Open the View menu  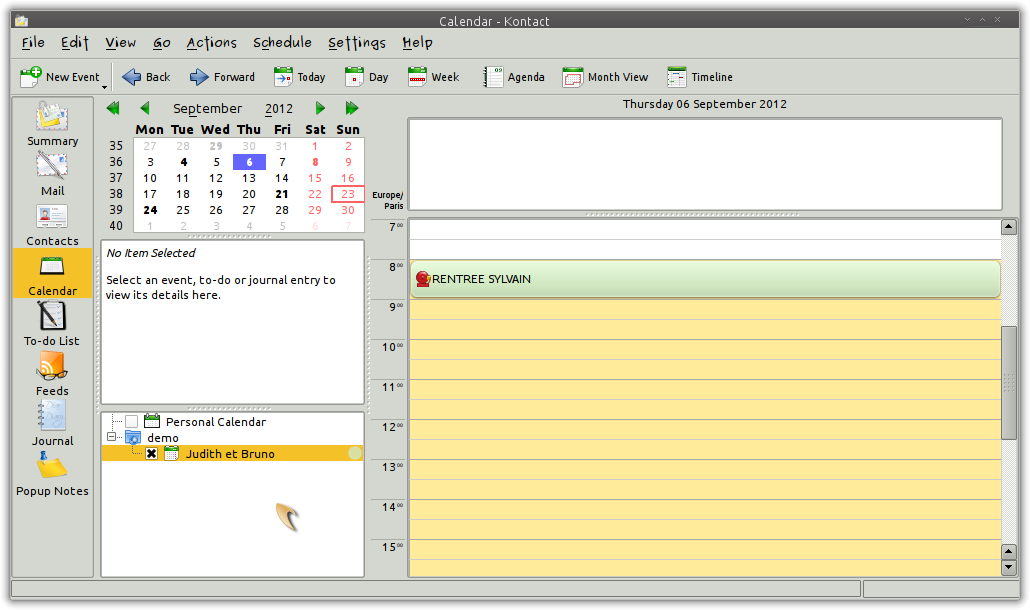pos(121,43)
